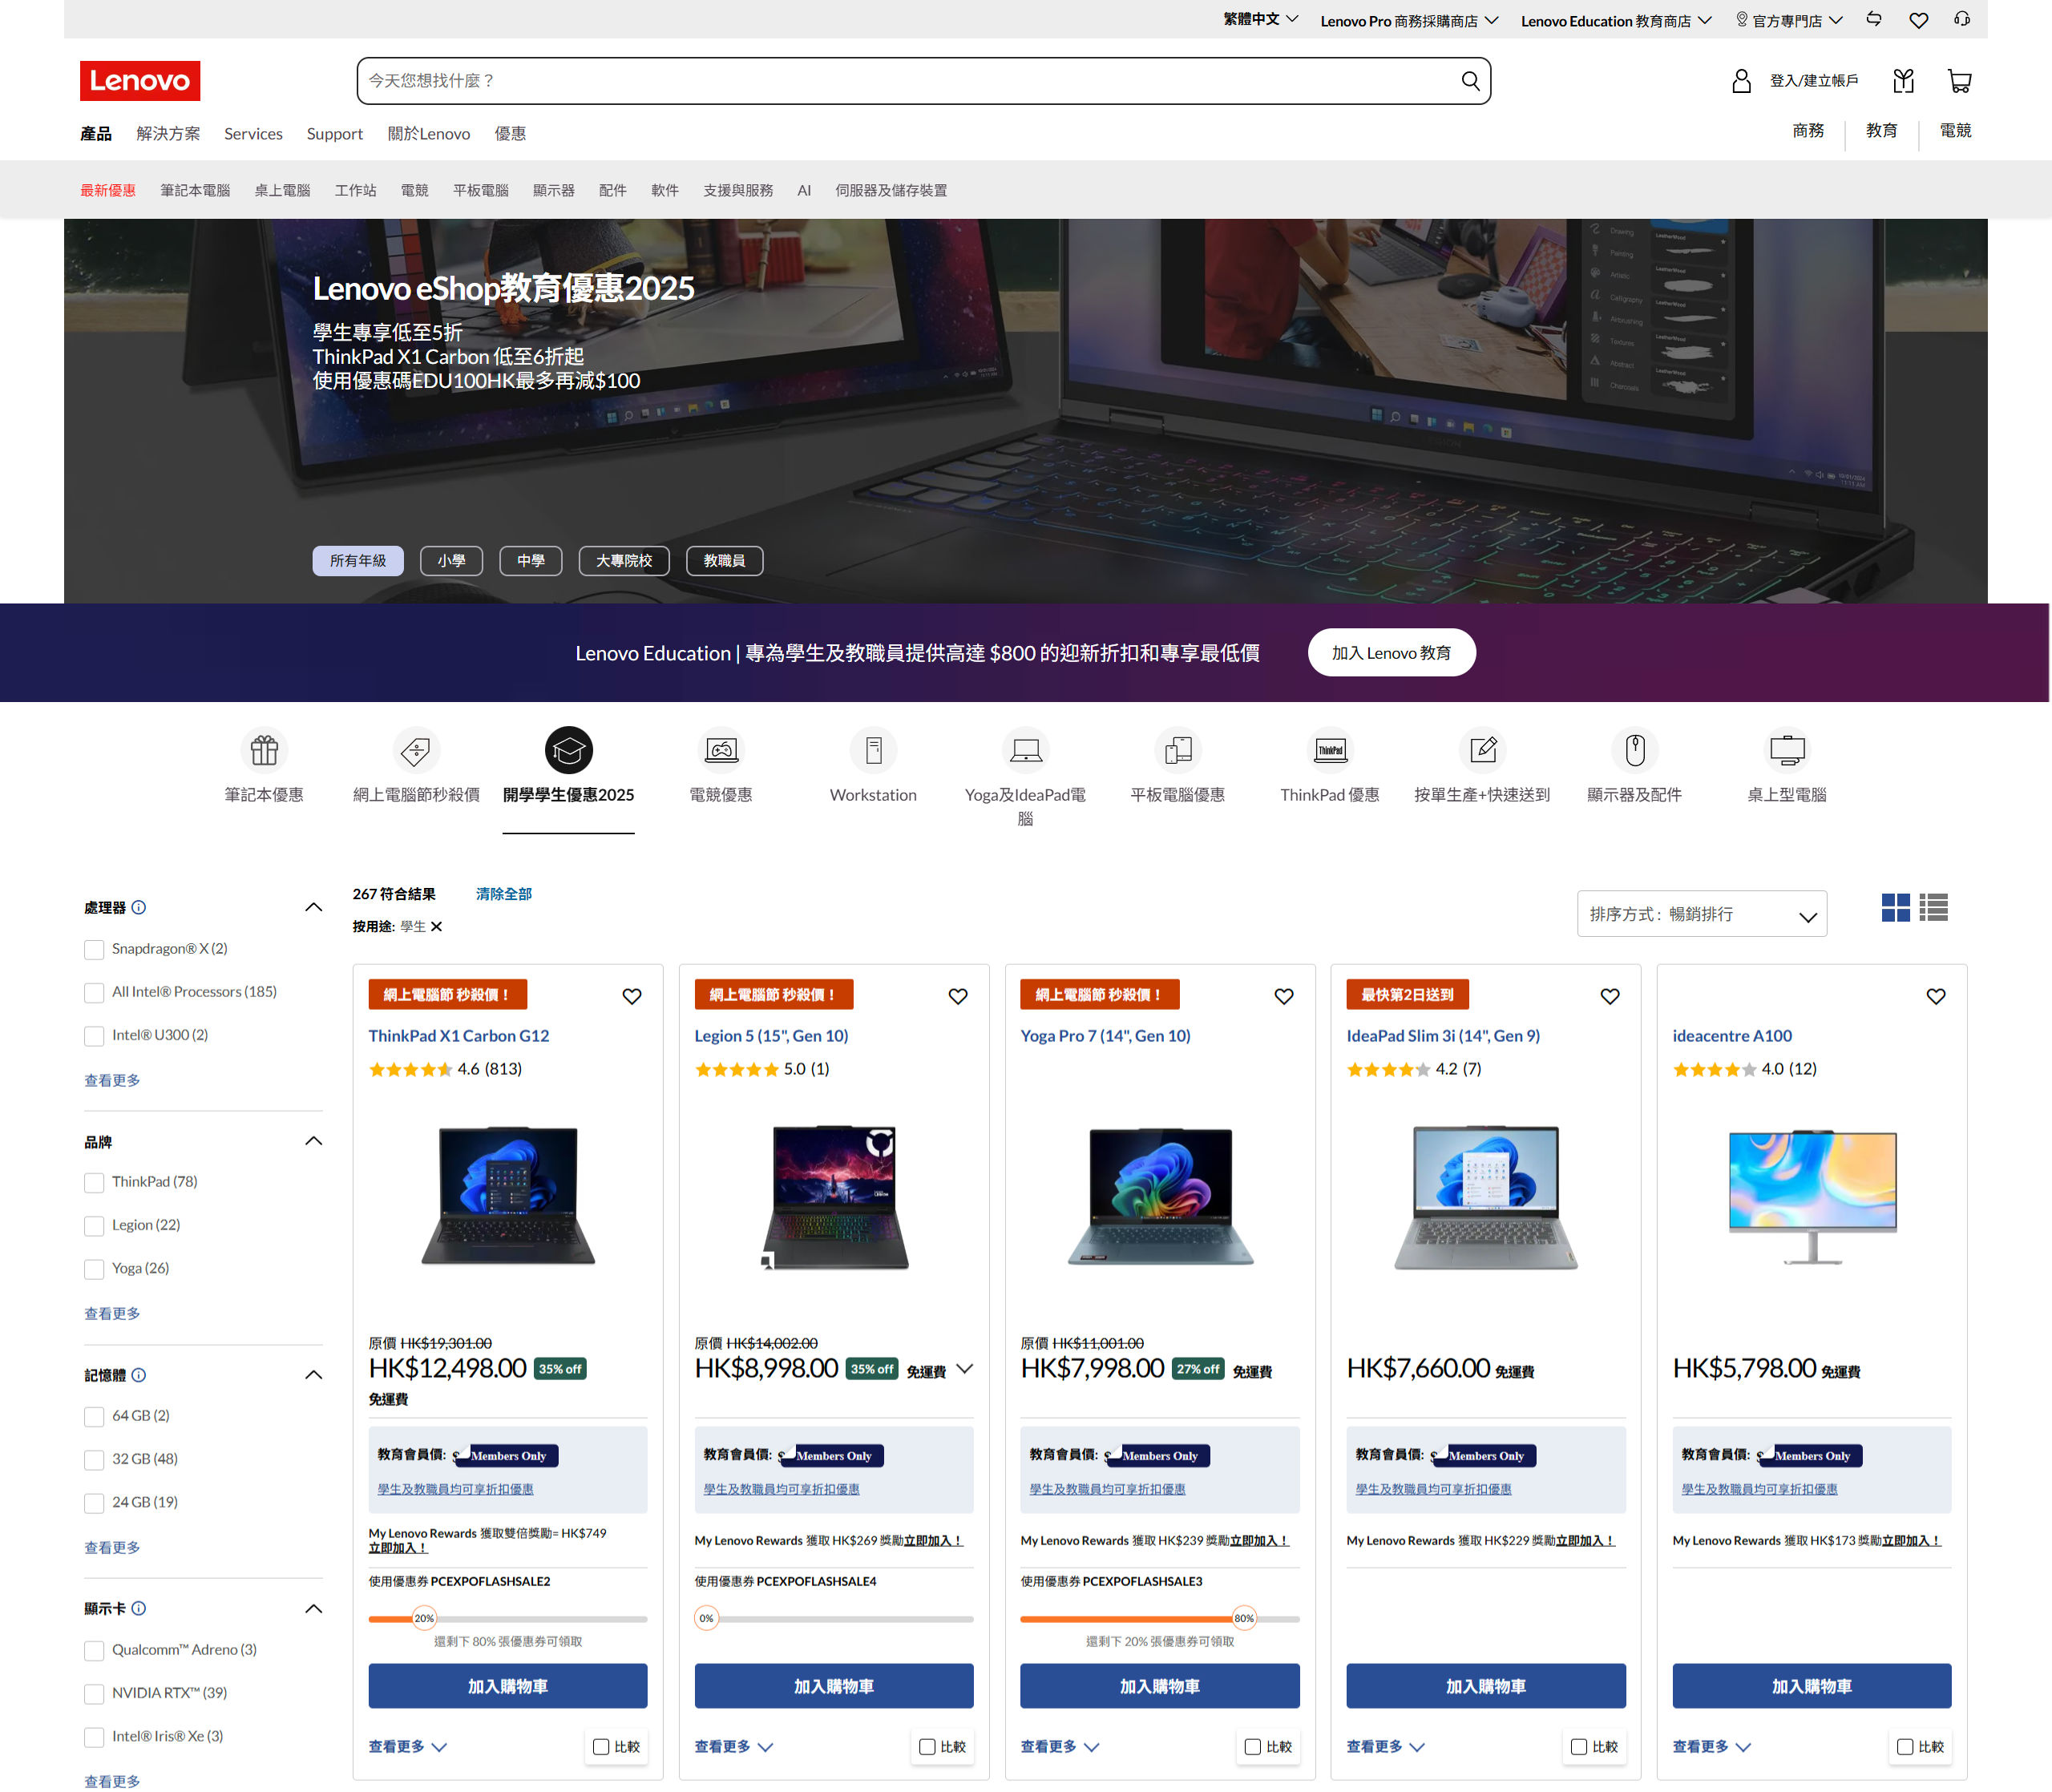Click the Lenovo logo
Image resolution: width=2052 pixels, height=1792 pixels.
point(140,81)
